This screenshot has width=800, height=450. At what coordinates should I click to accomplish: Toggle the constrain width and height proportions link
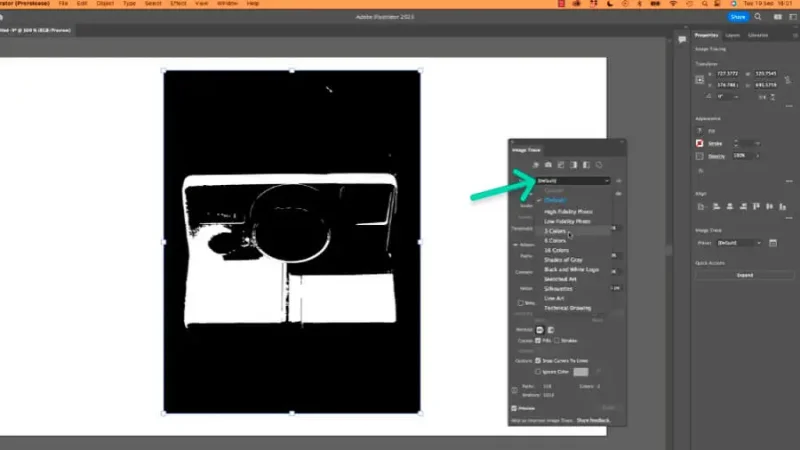[788, 80]
